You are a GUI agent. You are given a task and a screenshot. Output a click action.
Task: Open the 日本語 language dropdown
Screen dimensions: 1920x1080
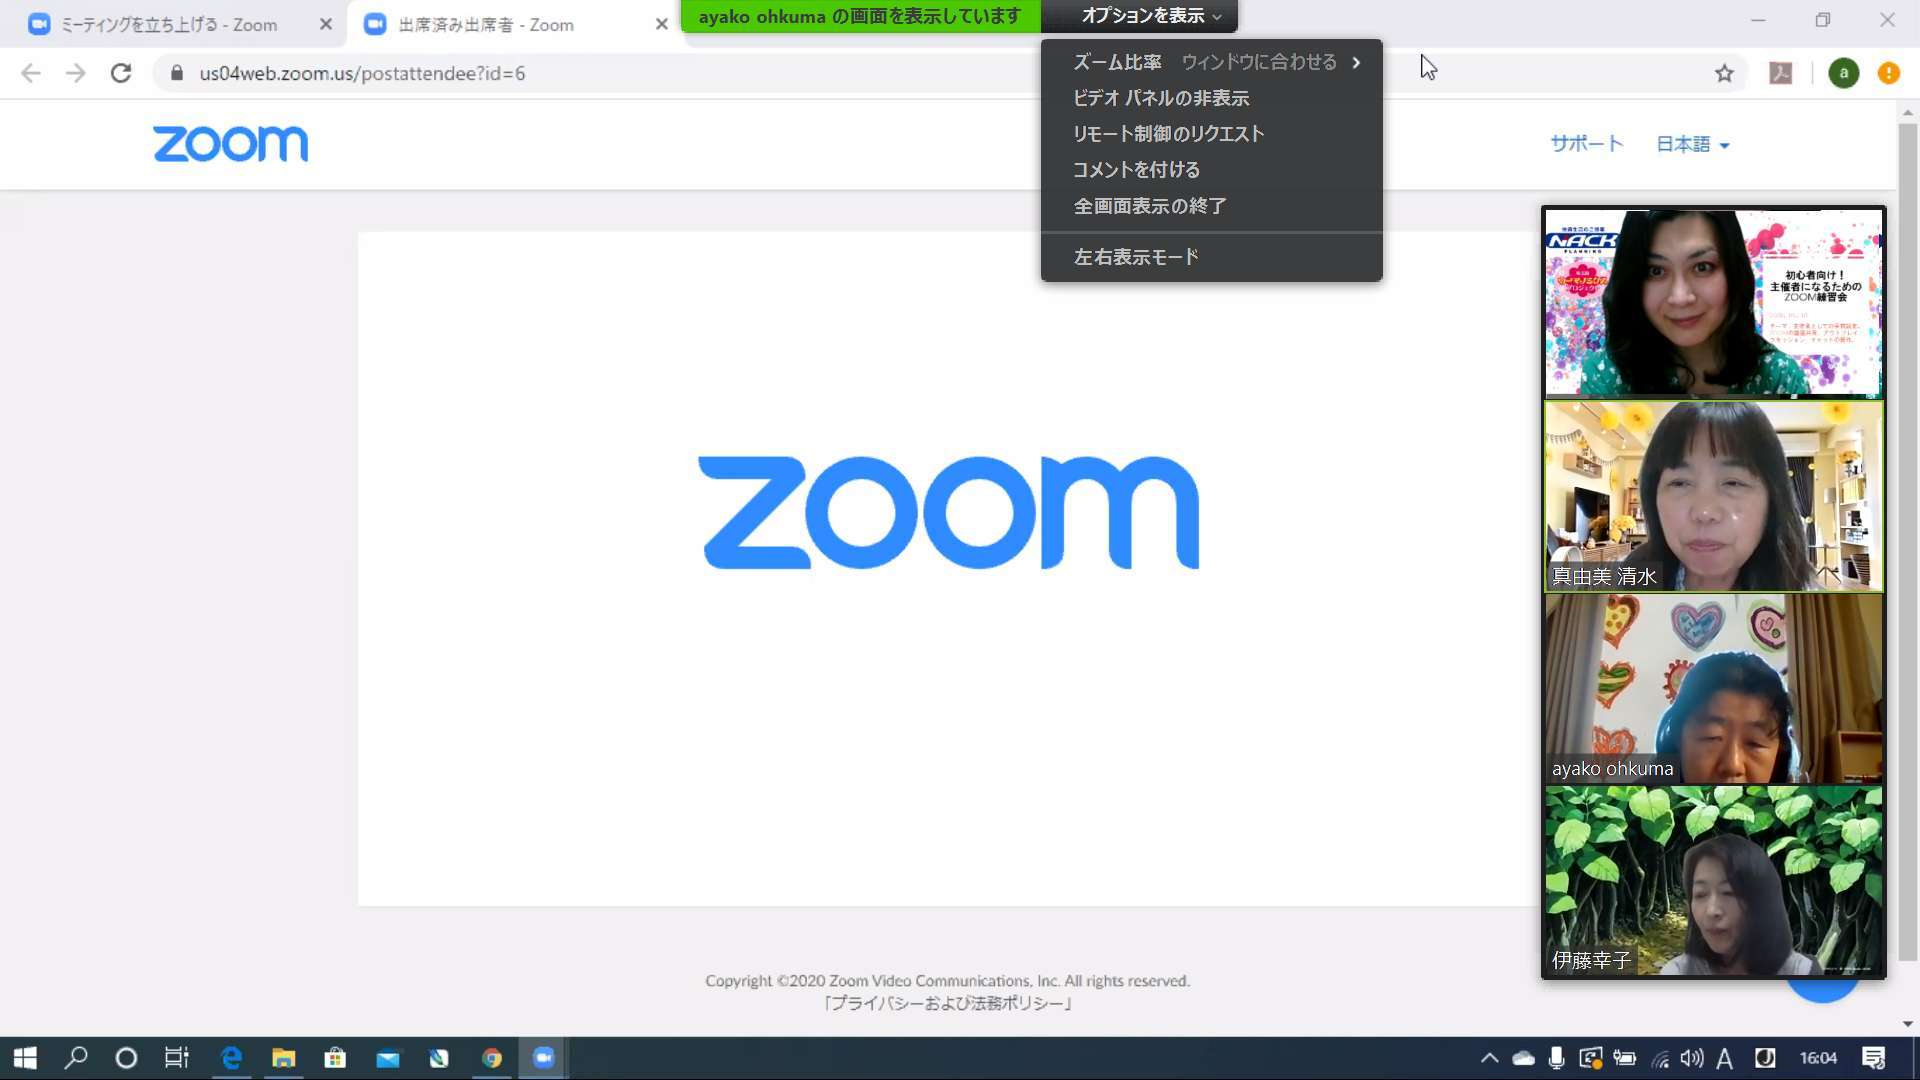(1692, 144)
